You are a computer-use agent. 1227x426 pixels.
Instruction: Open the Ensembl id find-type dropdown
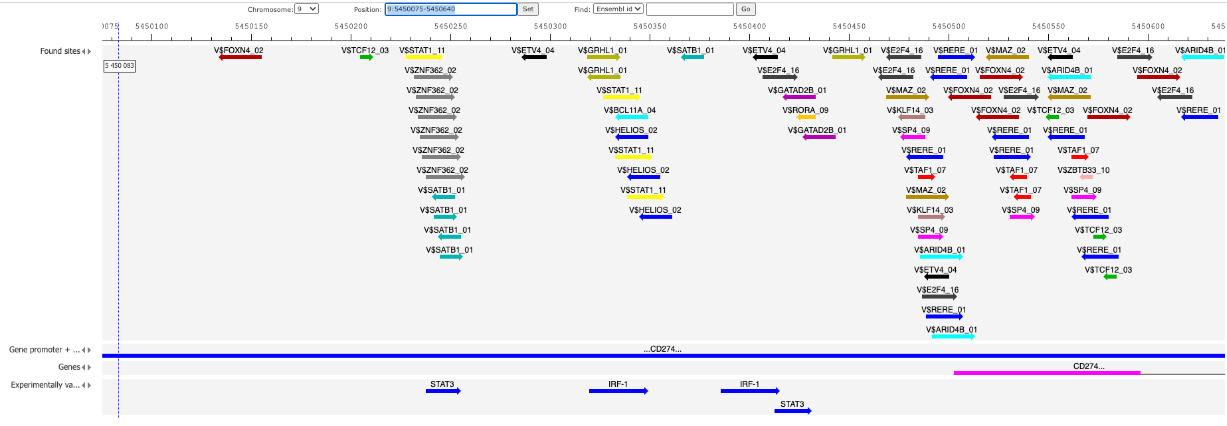pos(618,8)
